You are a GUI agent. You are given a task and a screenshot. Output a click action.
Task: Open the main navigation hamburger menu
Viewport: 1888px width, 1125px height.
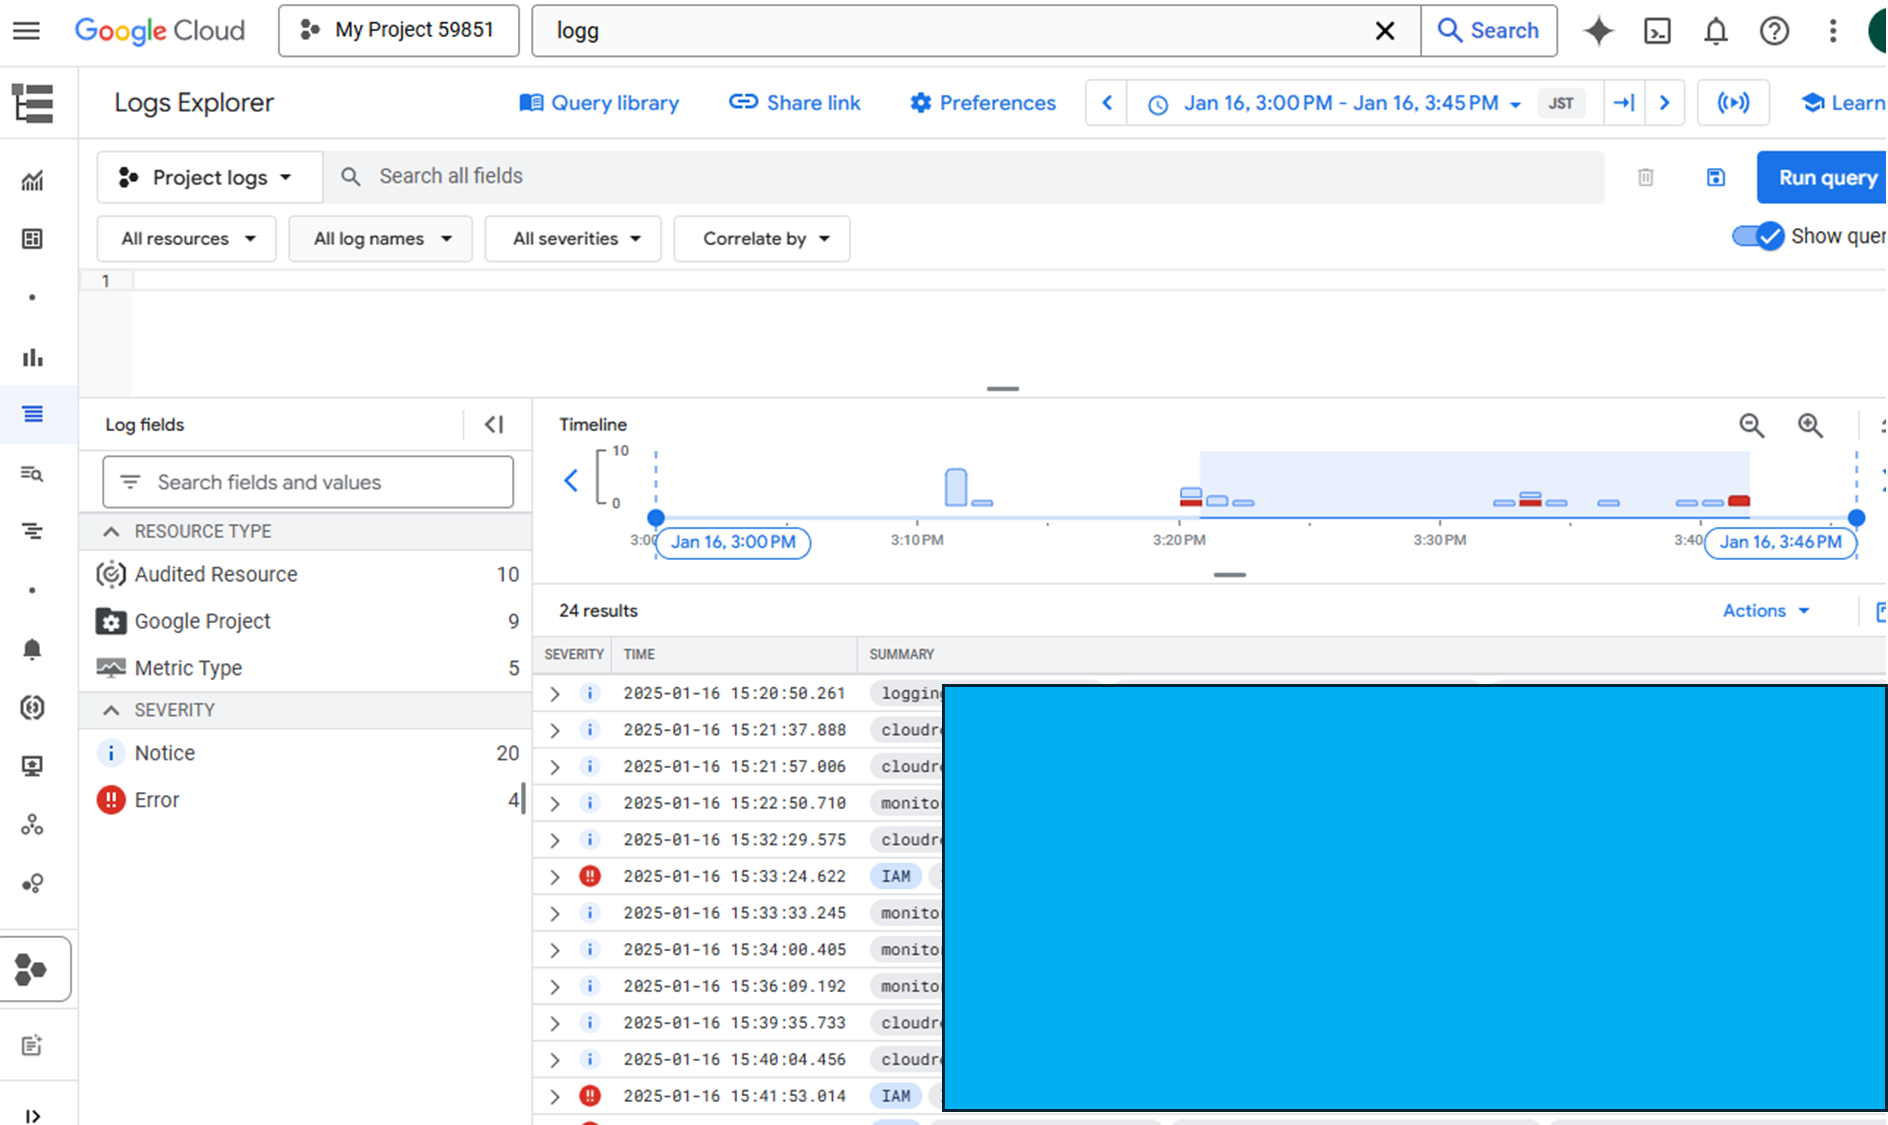pos(27,31)
